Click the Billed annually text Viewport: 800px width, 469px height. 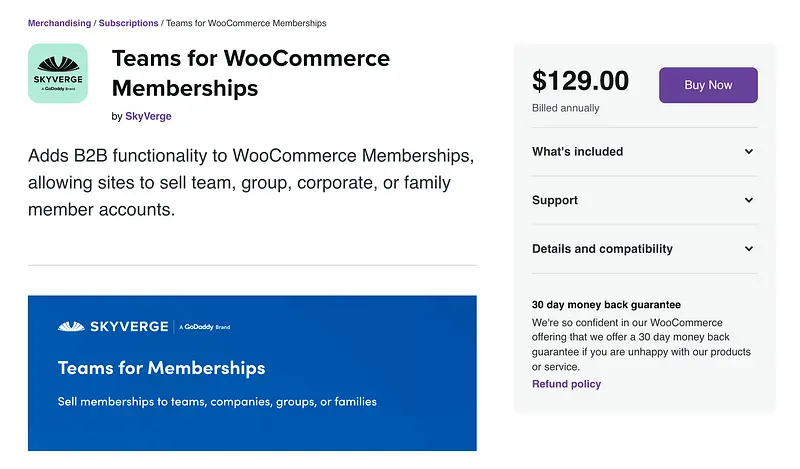pos(566,108)
